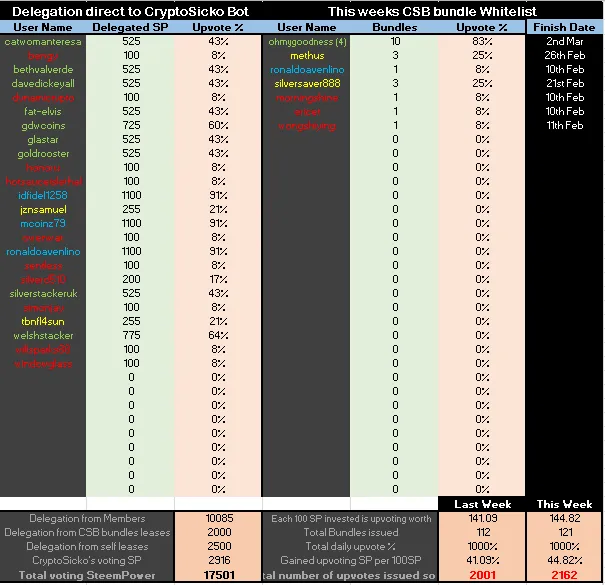The width and height of the screenshot is (605, 585).
Task: Select the 'Total Bundles issued' label
Action: (351, 533)
